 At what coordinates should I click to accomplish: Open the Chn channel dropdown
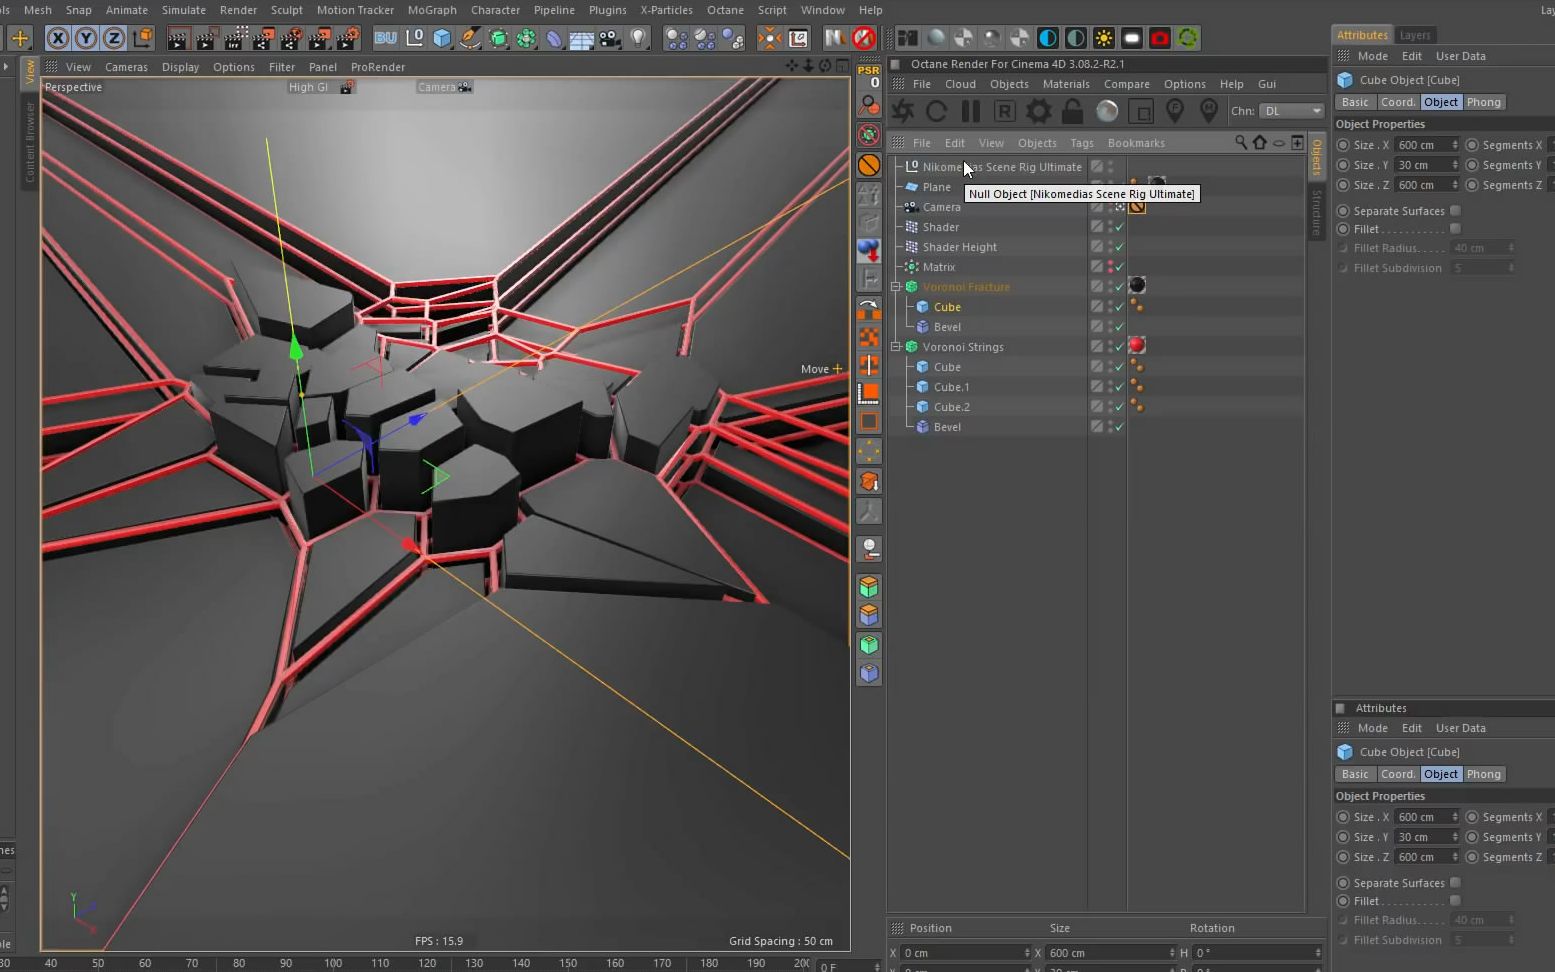tap(1291, 111)
